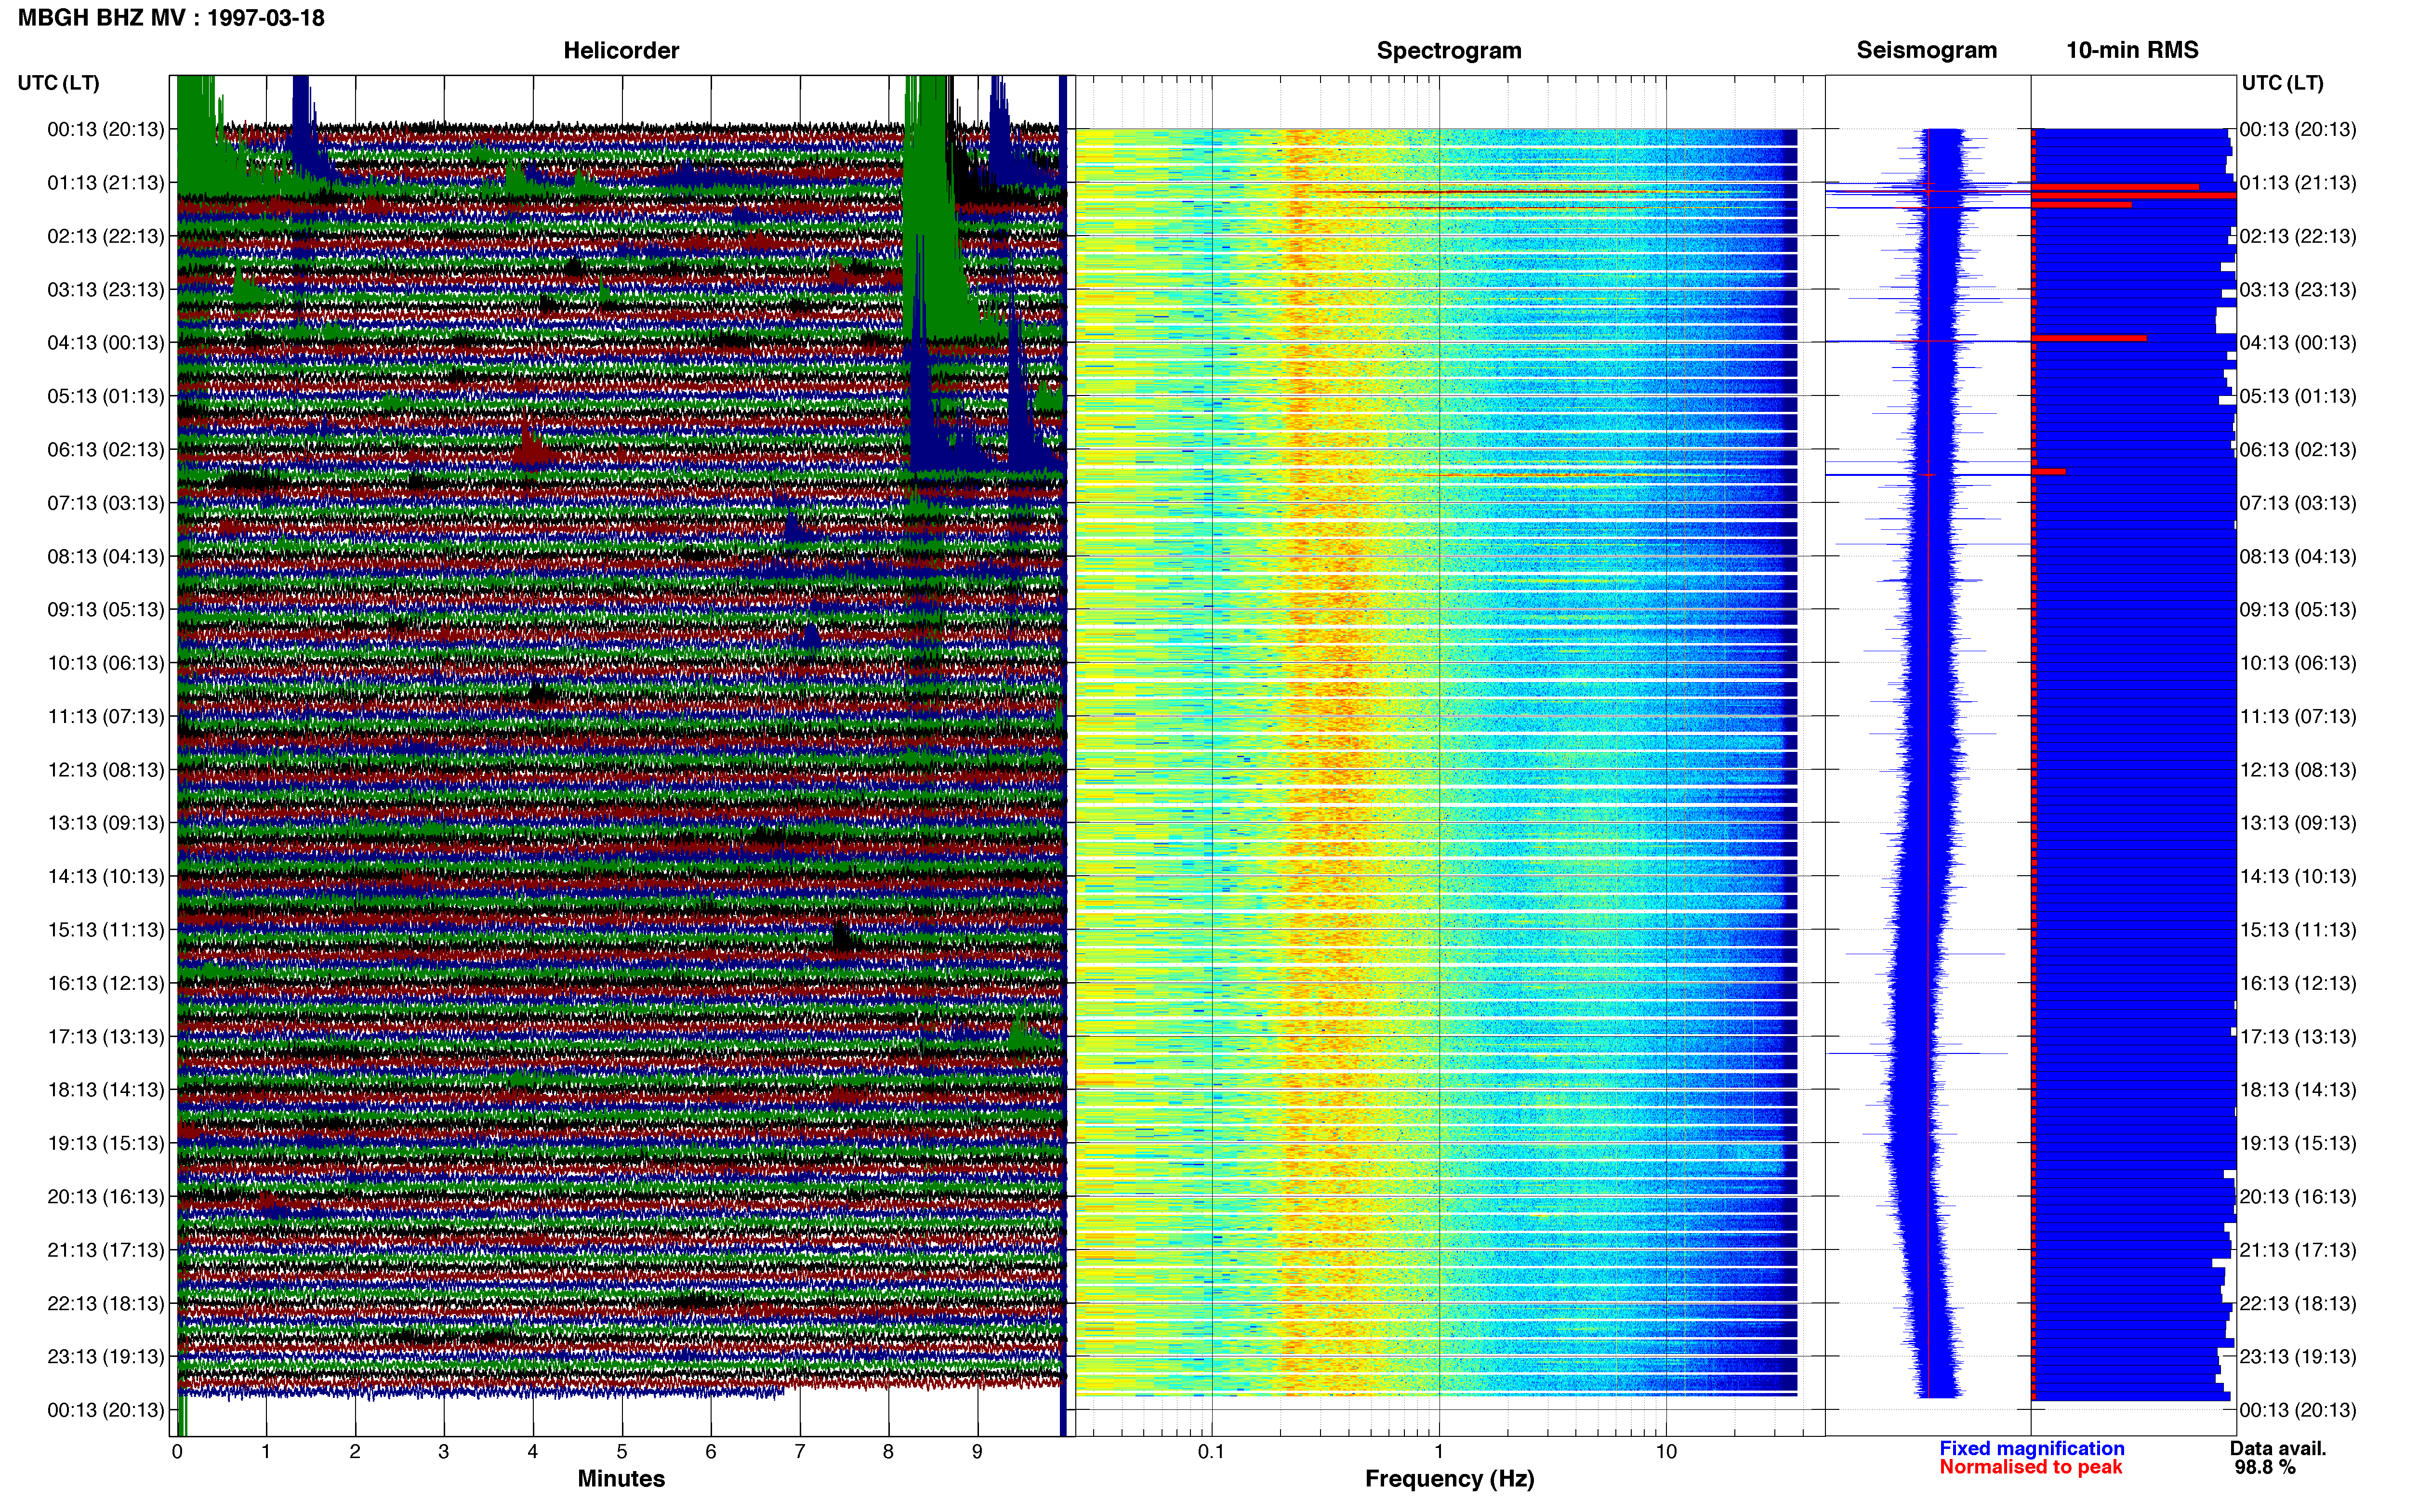Viewport: 2418px width, 1512px height.
Task: Click the left time label 23:13 (19:13)
Action: tap(105, 1357)
